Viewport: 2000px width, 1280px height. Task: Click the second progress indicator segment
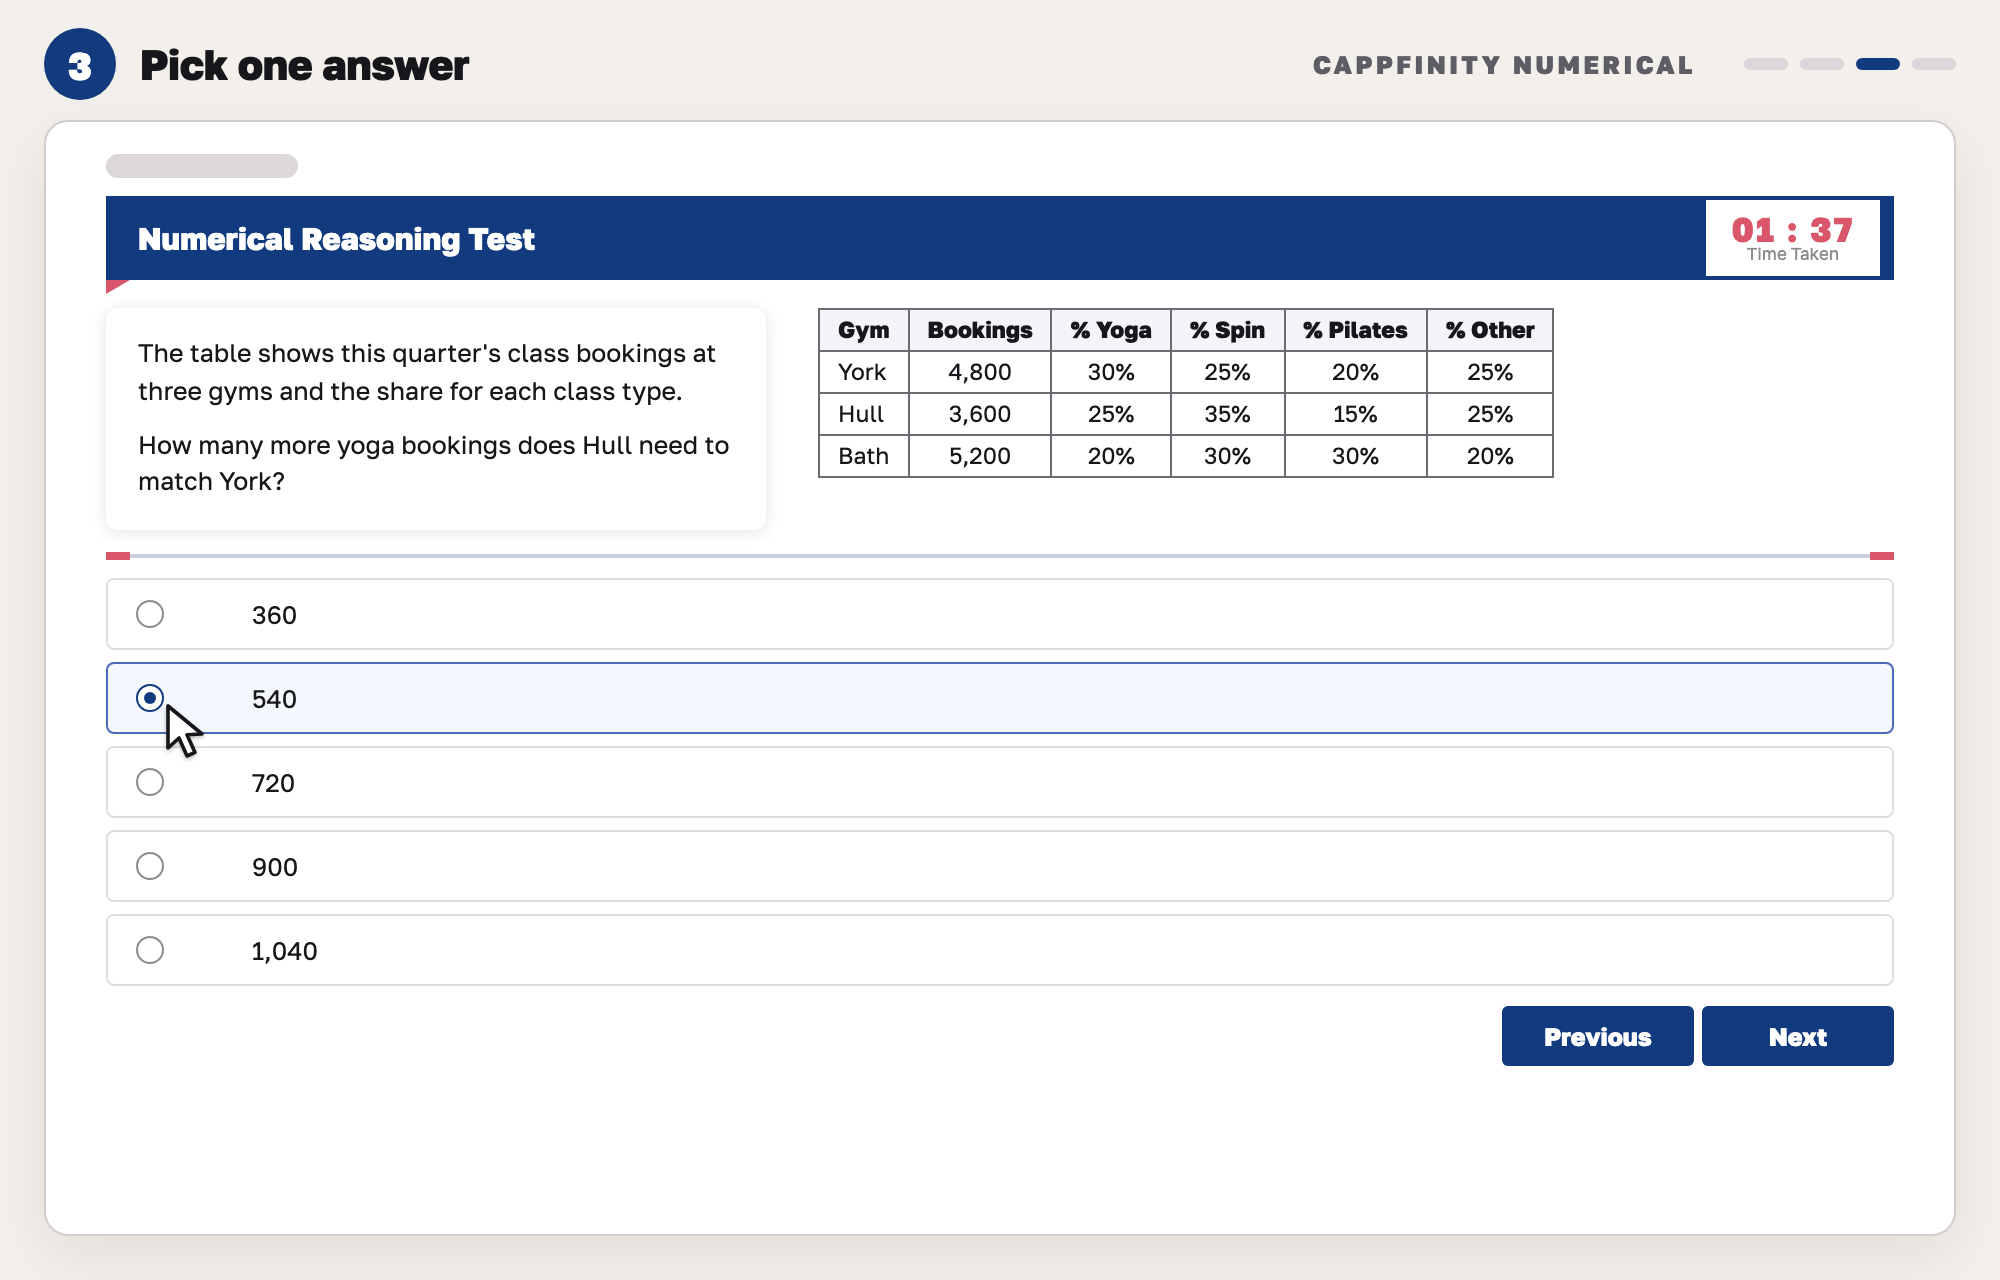pos(1822,64)
